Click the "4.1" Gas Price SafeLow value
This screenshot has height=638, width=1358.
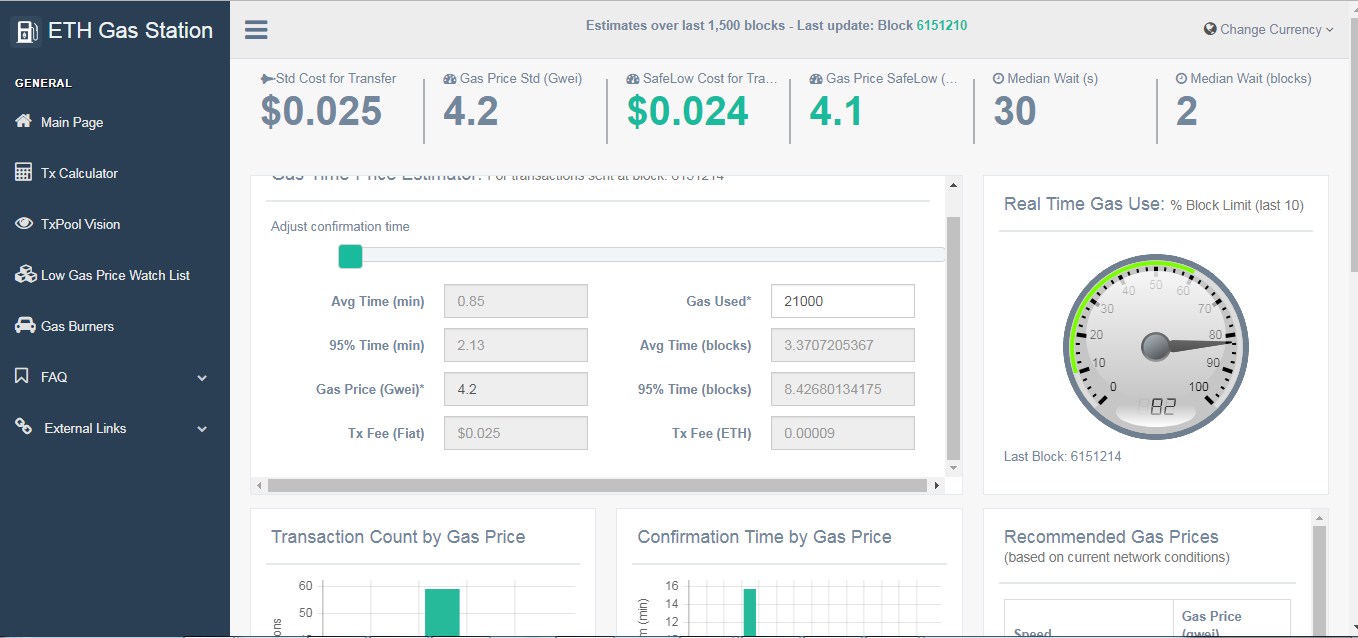tap(836, 111)
